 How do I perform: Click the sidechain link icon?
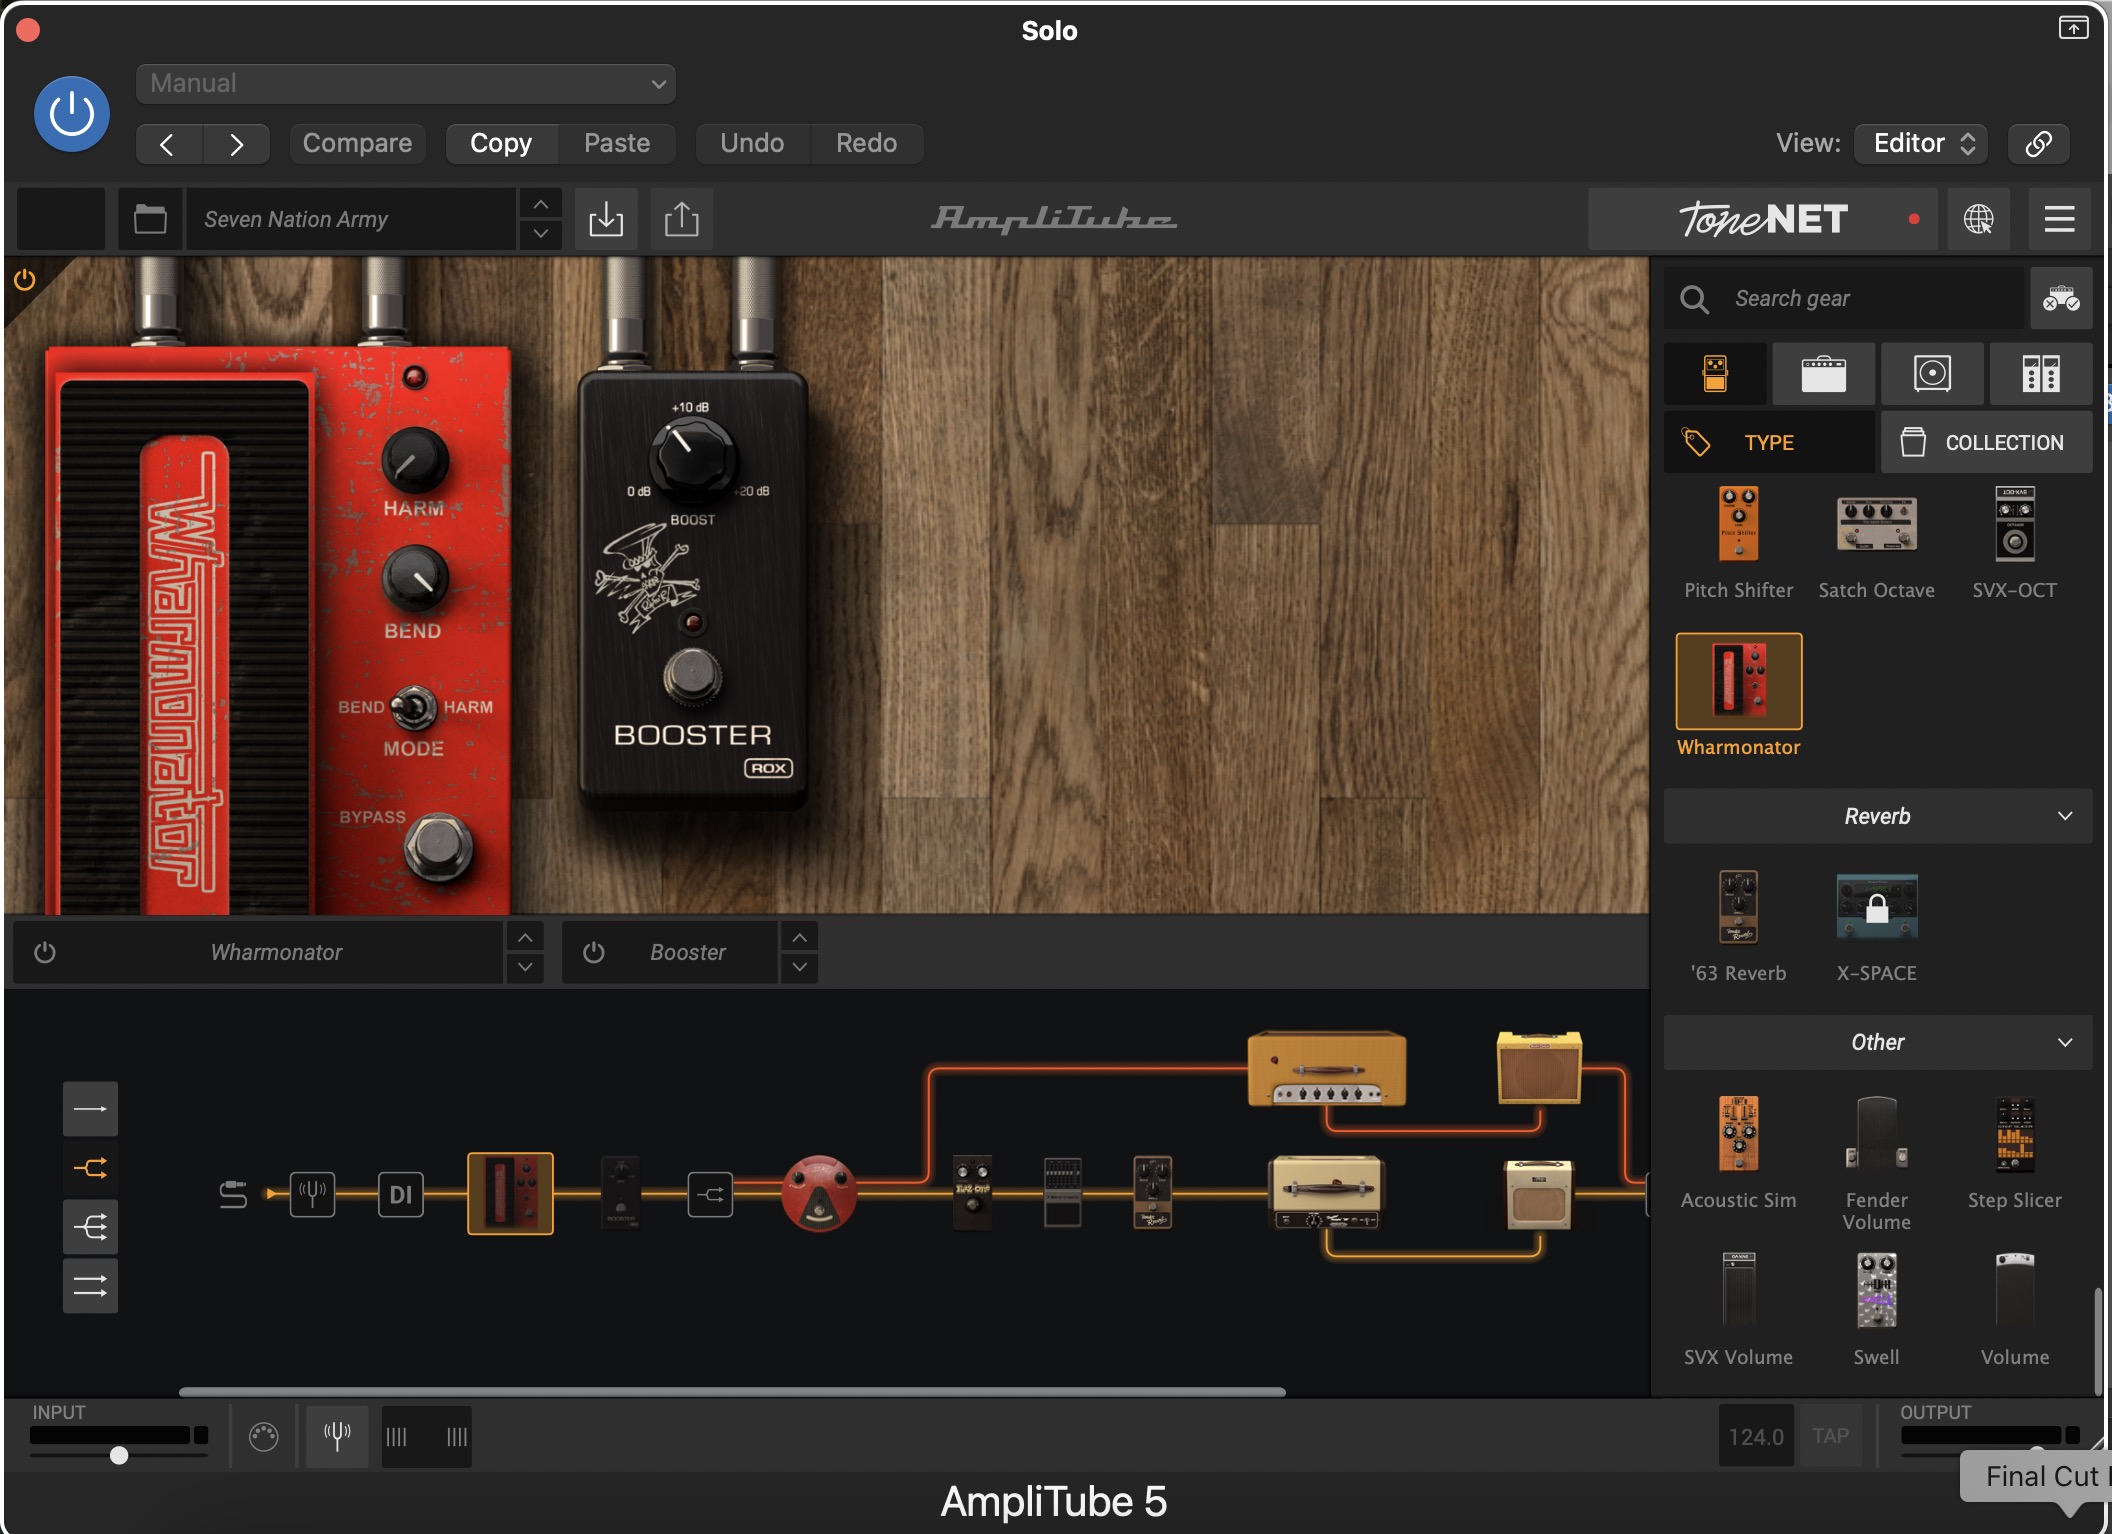click(2039, 143)
